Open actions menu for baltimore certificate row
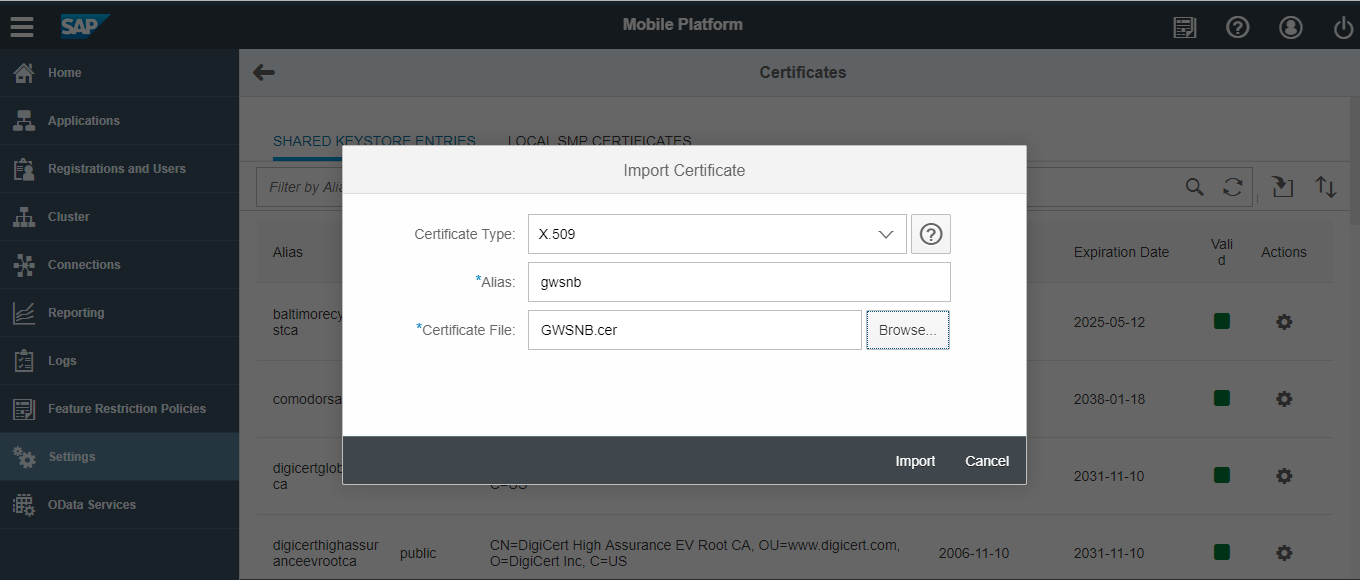The height and width of the screenshot is (580, 1360). (1284, 322)
